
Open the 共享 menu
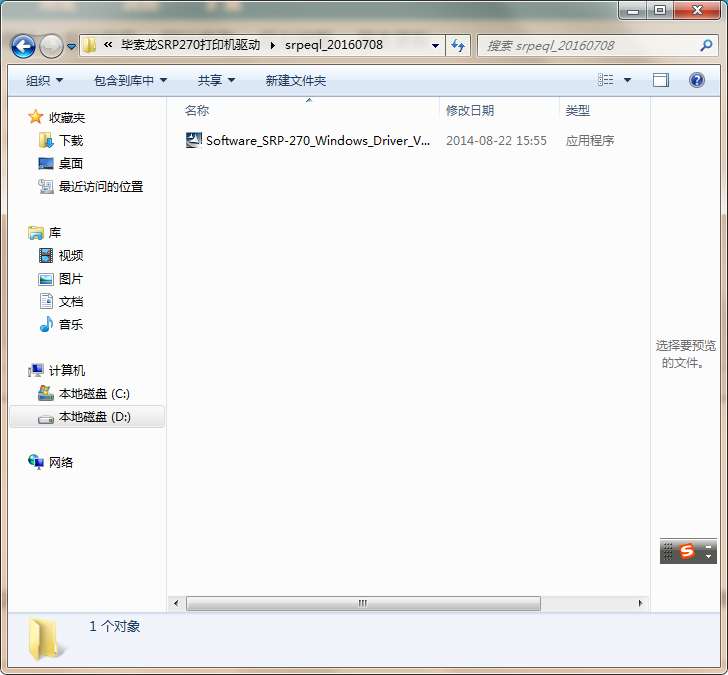(216, 81)
